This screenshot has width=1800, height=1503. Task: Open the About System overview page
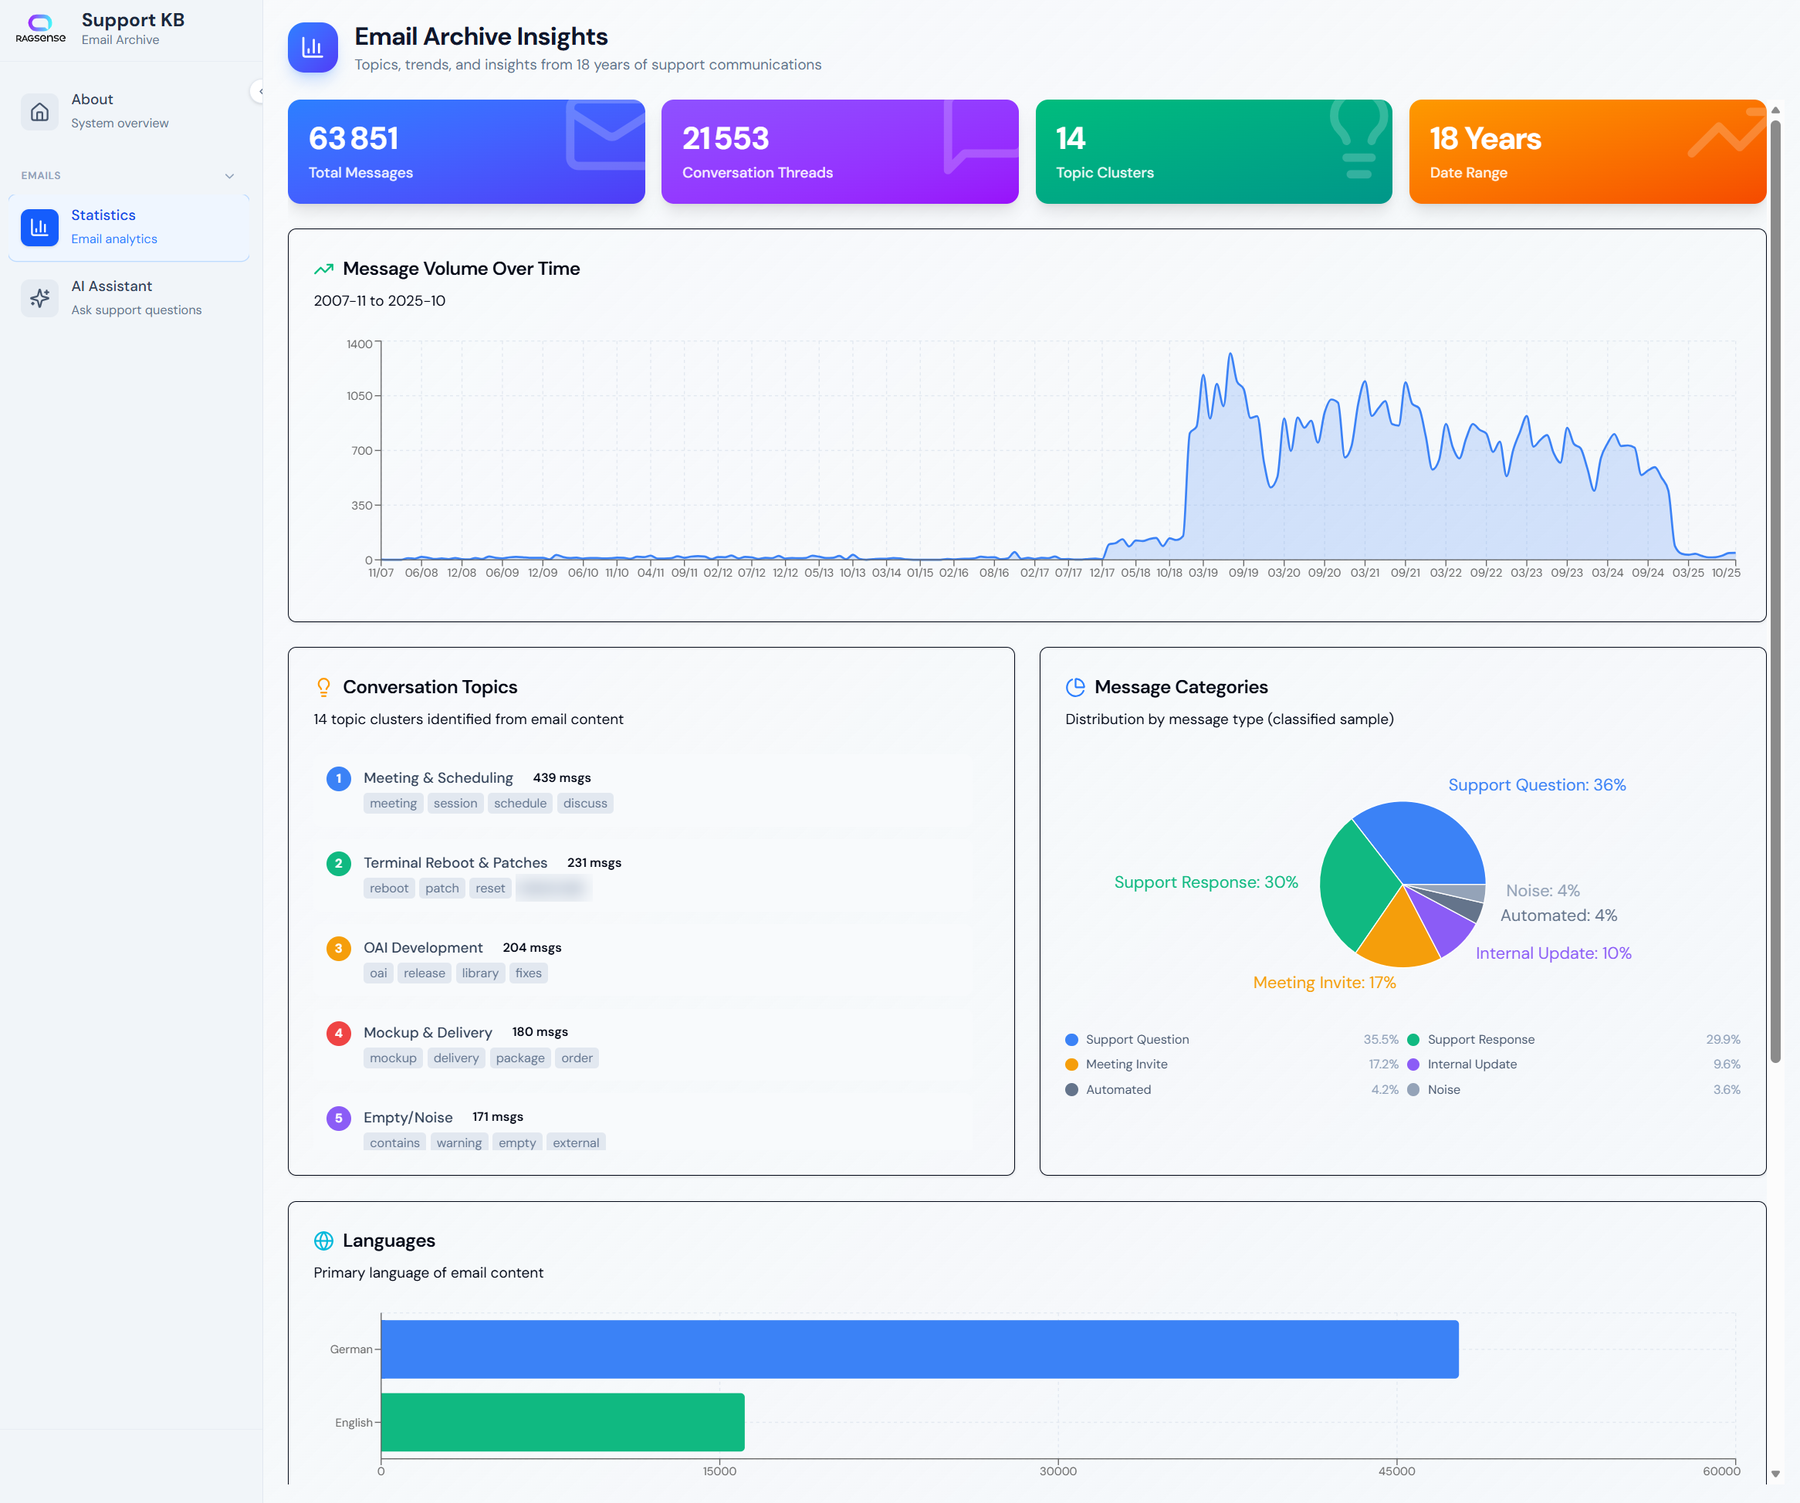coord(129,111)
